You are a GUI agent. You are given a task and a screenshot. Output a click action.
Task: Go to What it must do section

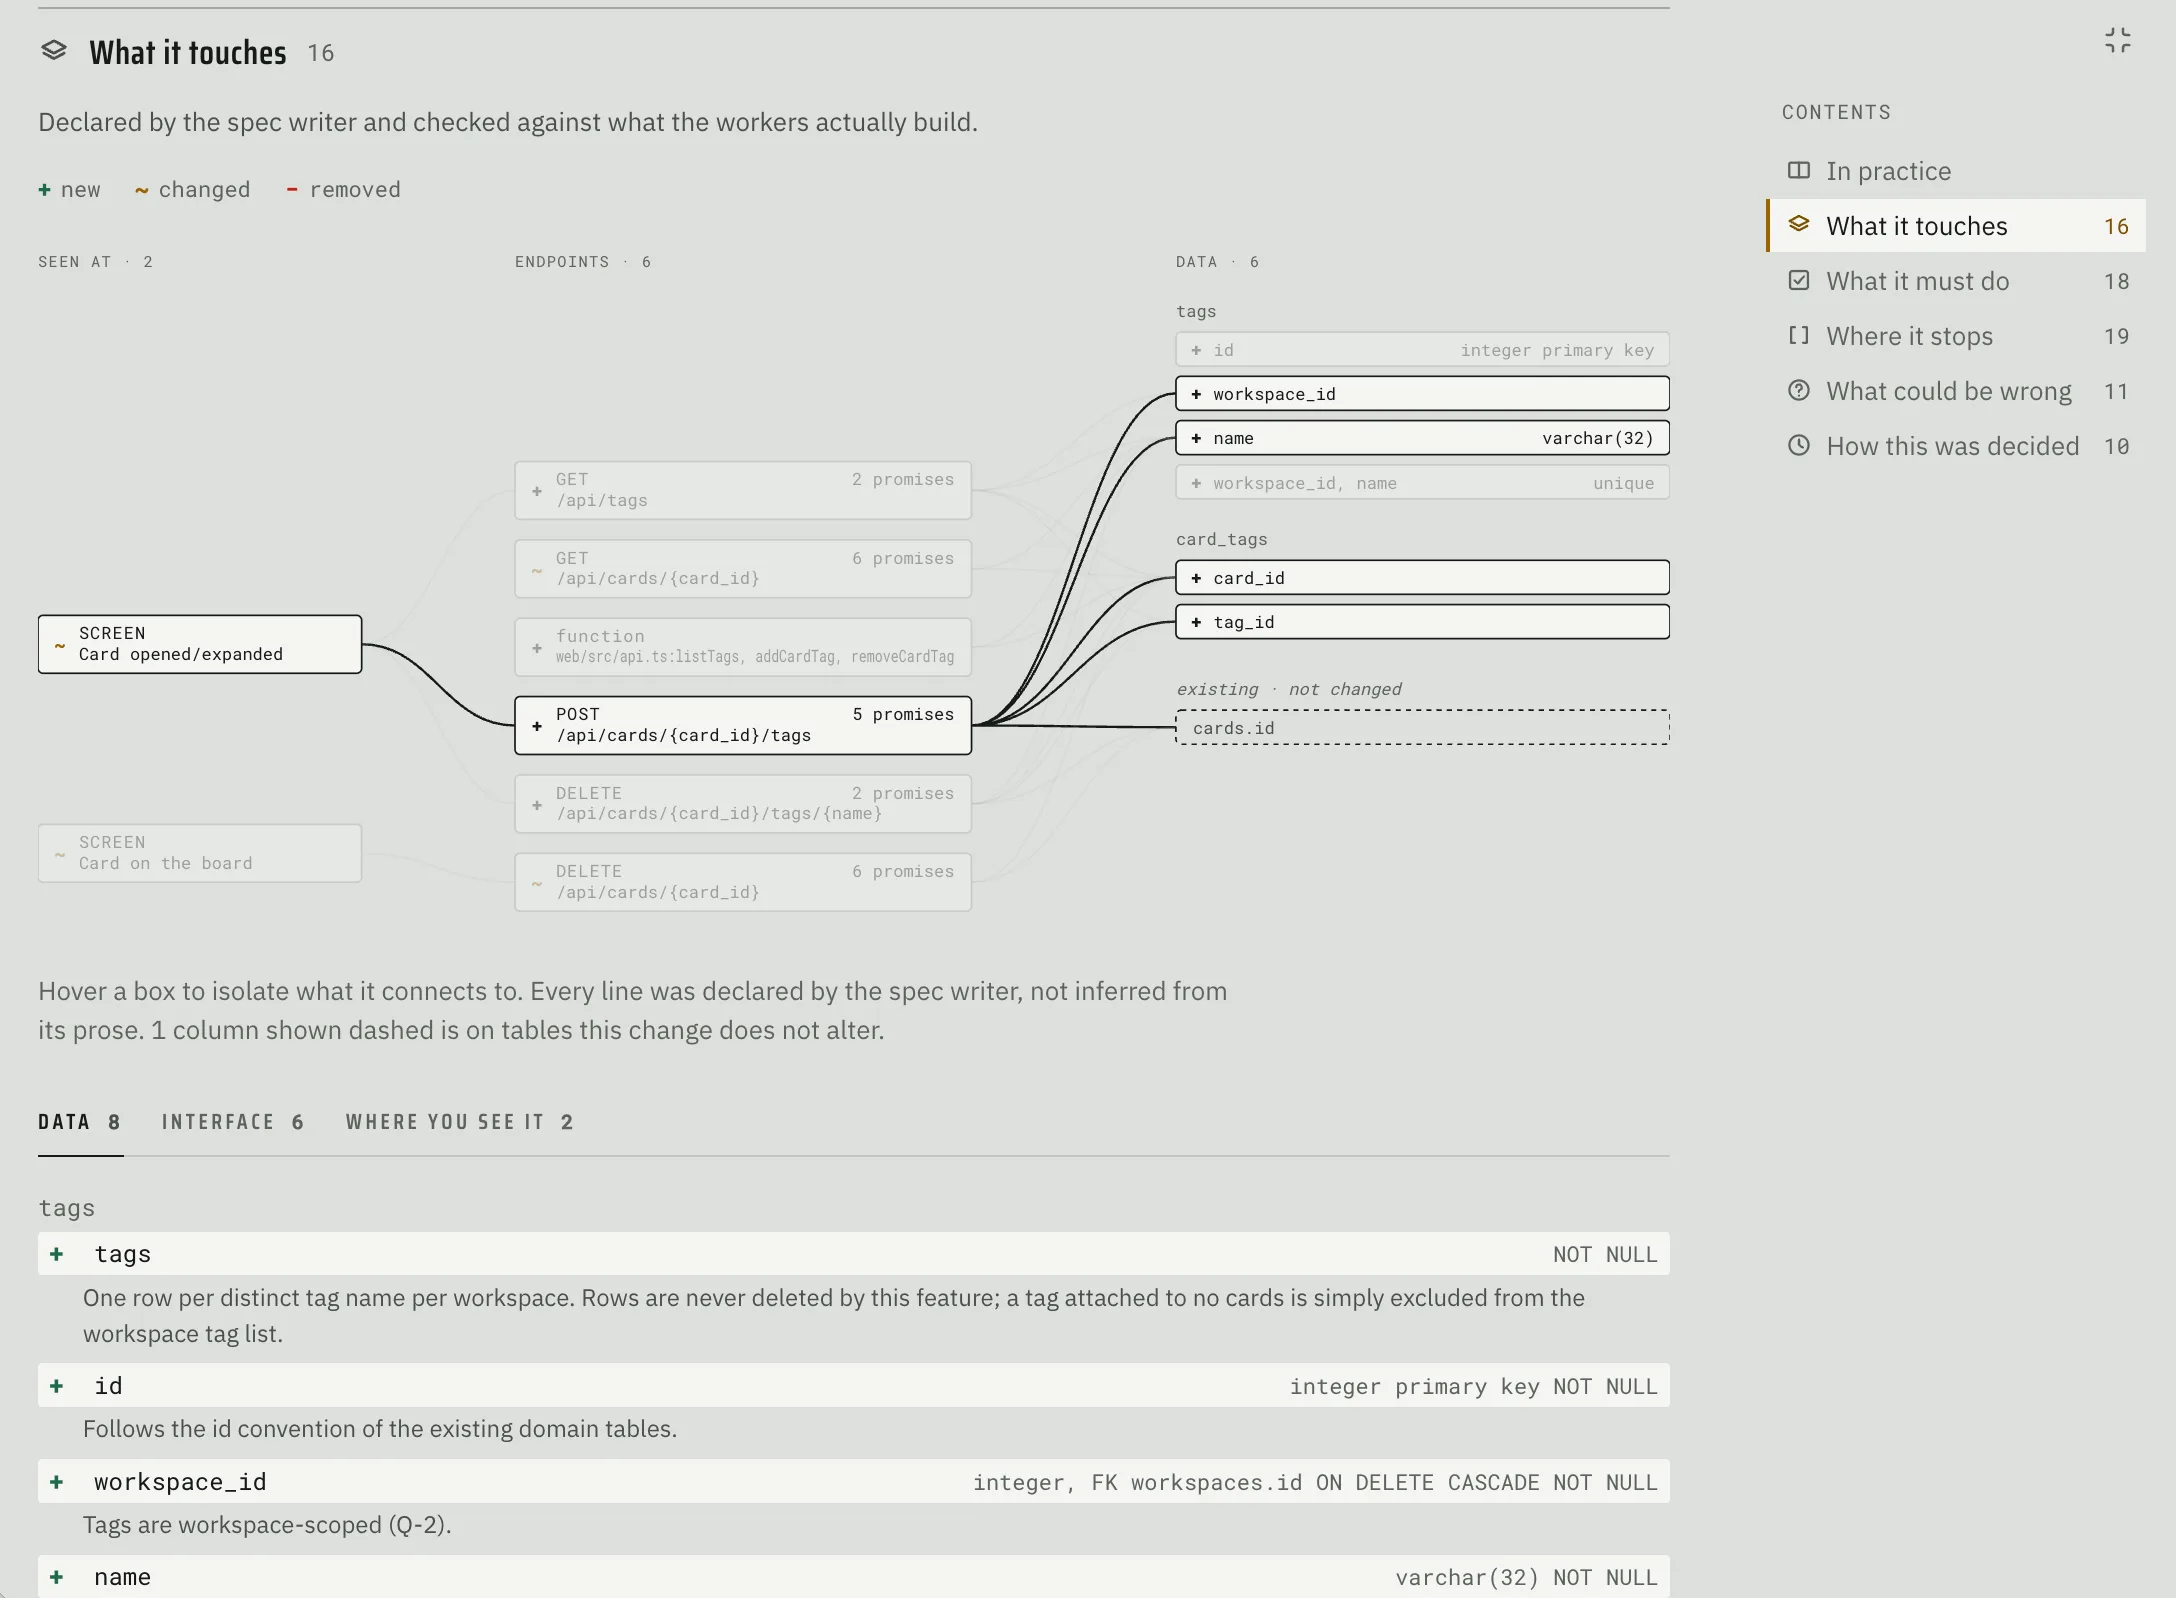(x=1957, y=281)
